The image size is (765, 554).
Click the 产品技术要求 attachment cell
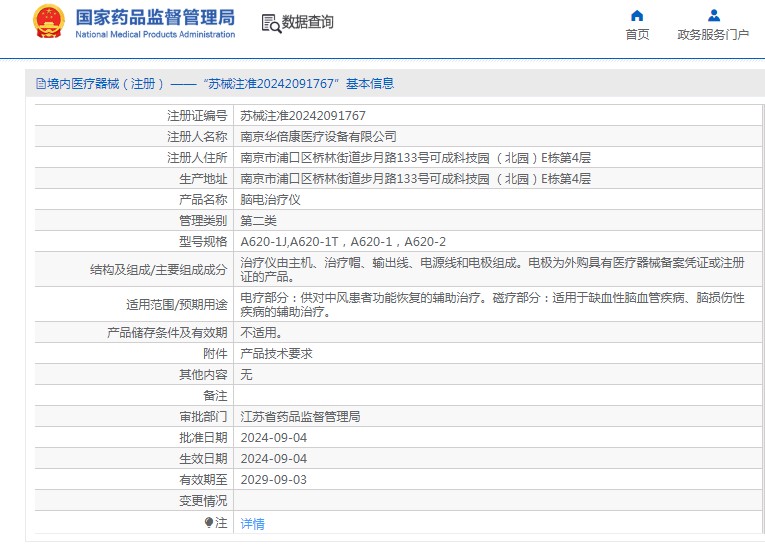coord(276,353)
